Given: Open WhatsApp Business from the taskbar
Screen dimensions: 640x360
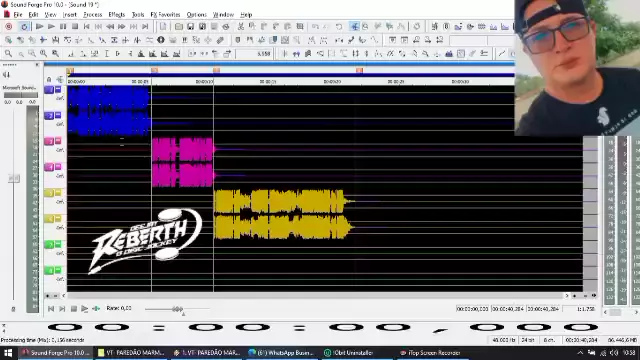Looking at the screenshot, I should click(x=282, y=353).
